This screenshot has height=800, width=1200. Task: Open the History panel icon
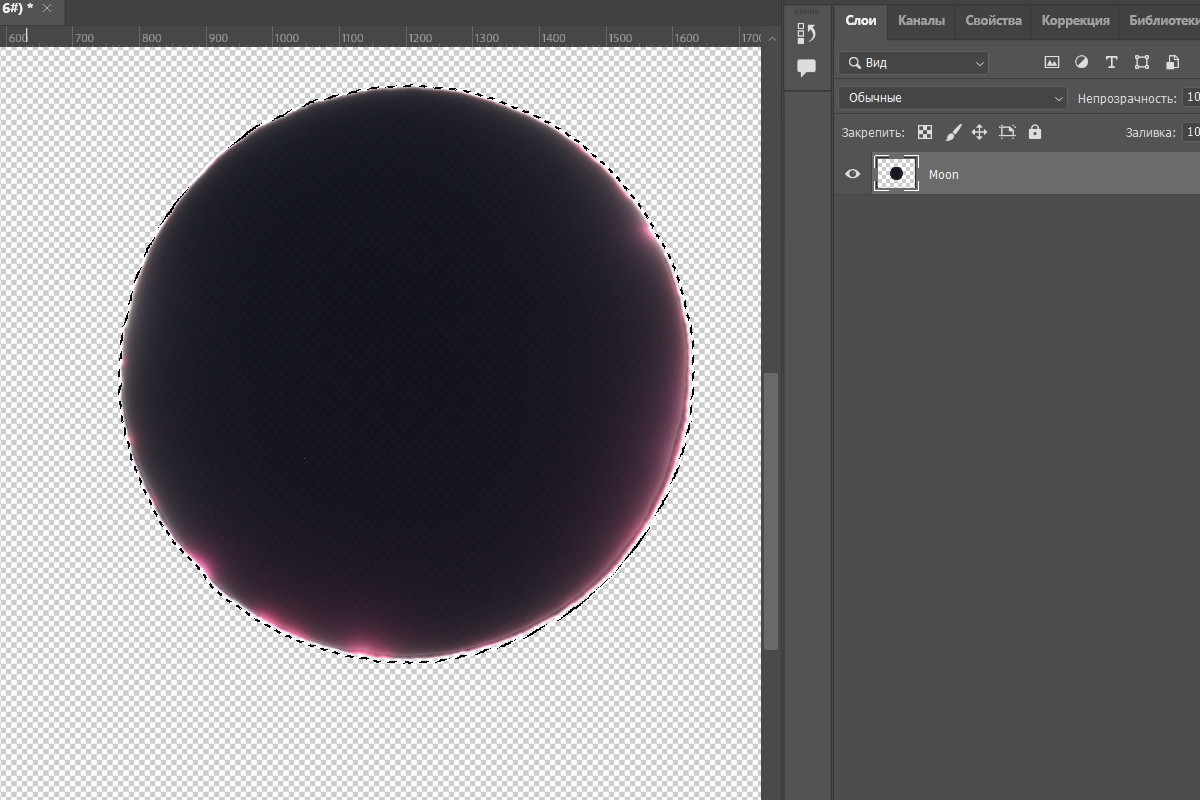[806, 33]
